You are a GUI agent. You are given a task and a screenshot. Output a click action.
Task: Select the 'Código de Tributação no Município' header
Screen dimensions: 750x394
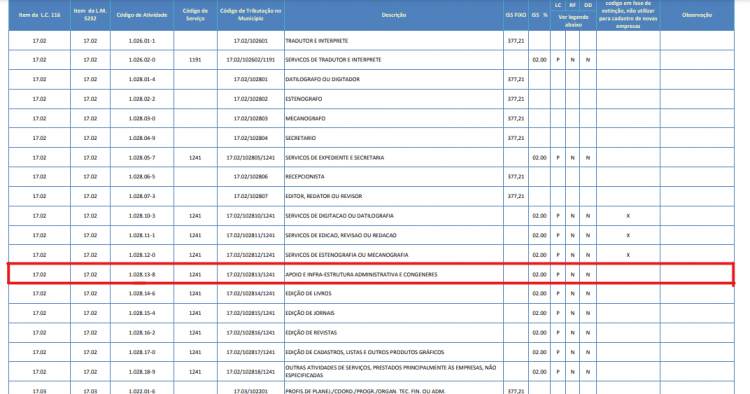click(x=251, y=15)
